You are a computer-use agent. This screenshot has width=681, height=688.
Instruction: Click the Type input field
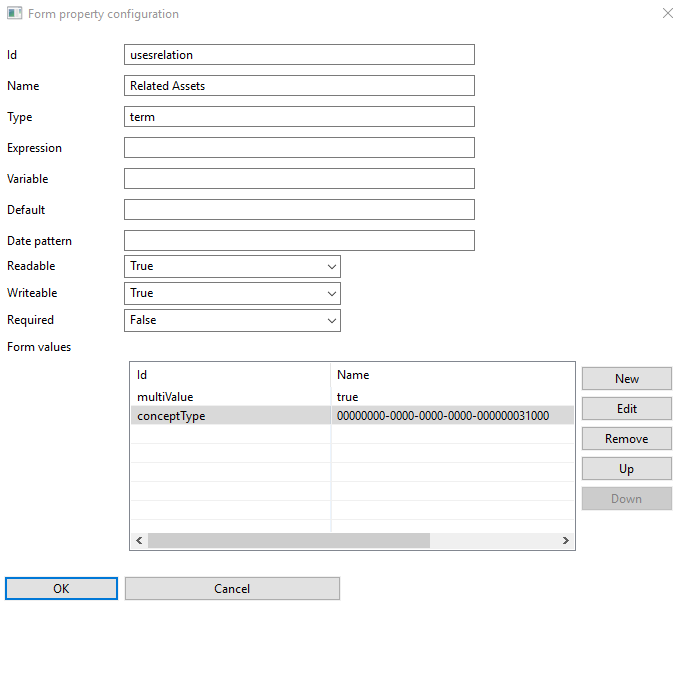click(298, 117)
